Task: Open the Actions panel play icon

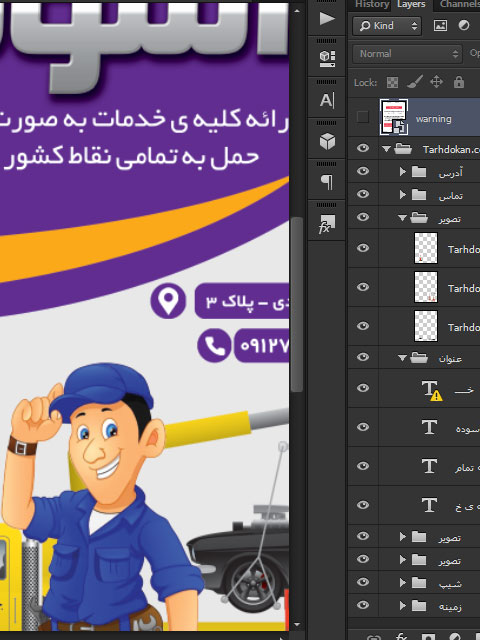Action: (x=327, y=18)
